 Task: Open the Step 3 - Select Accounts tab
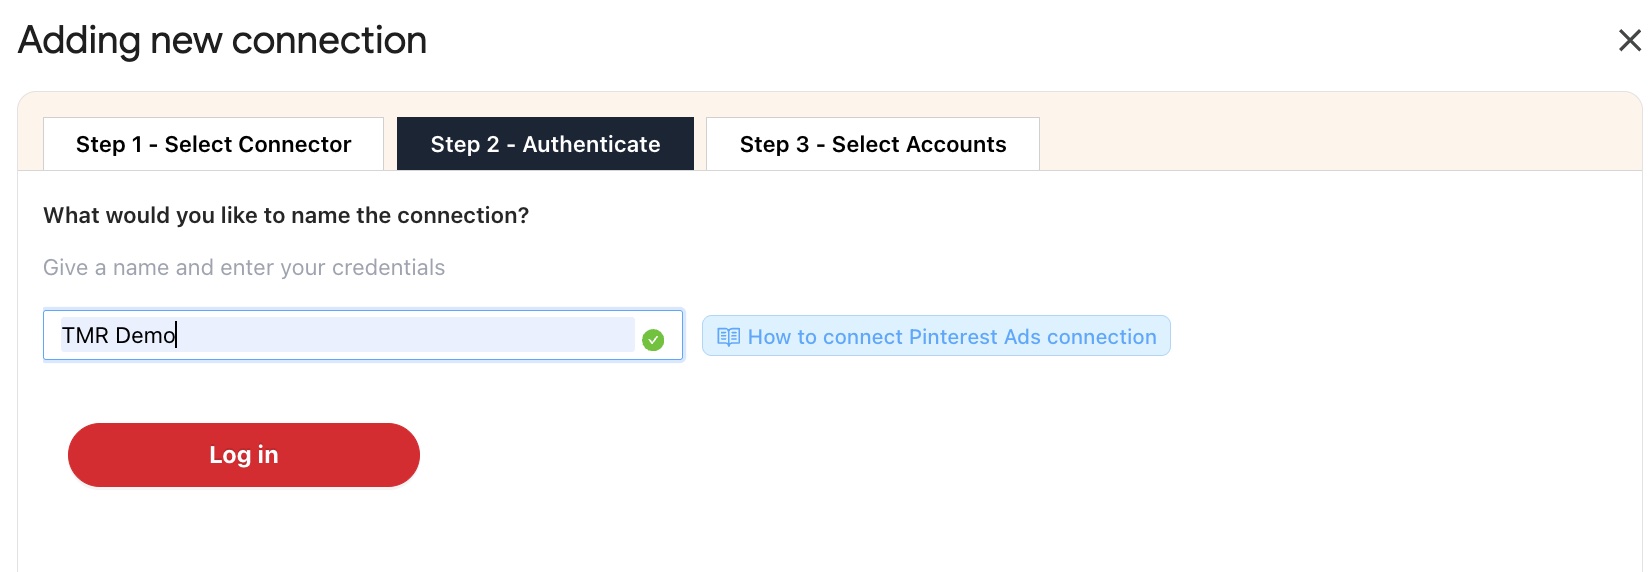(872, 144)
